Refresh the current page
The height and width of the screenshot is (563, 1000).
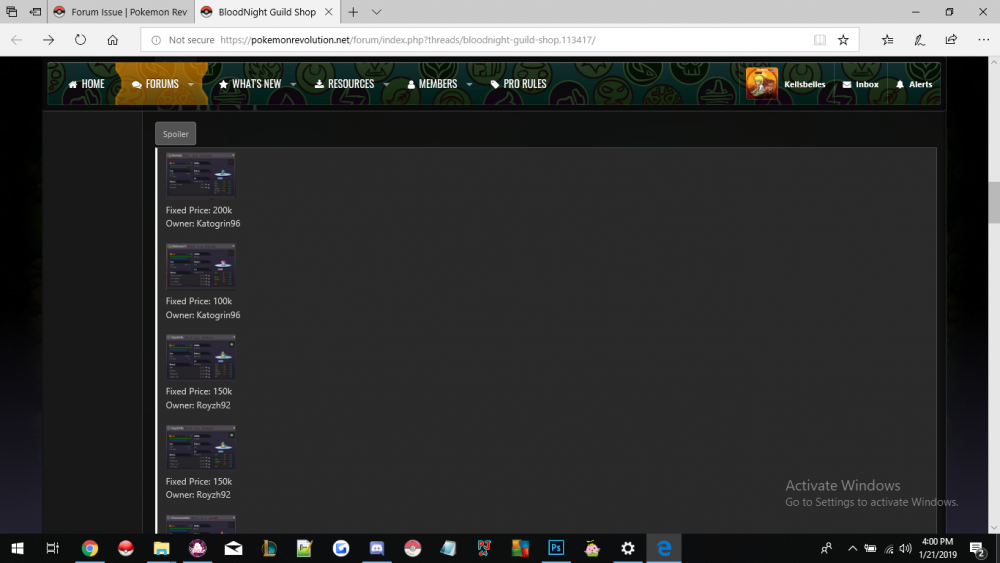pos(80,40)
